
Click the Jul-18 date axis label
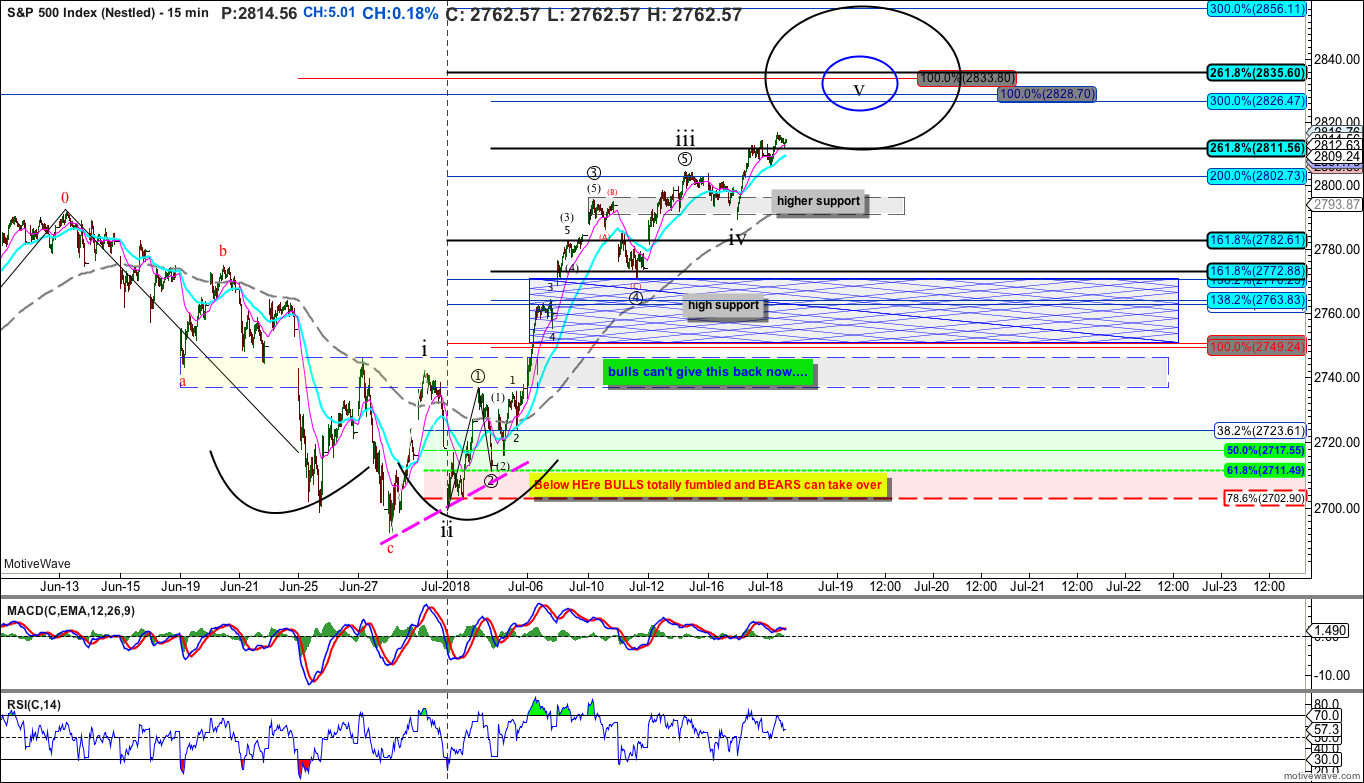(766, 586)
